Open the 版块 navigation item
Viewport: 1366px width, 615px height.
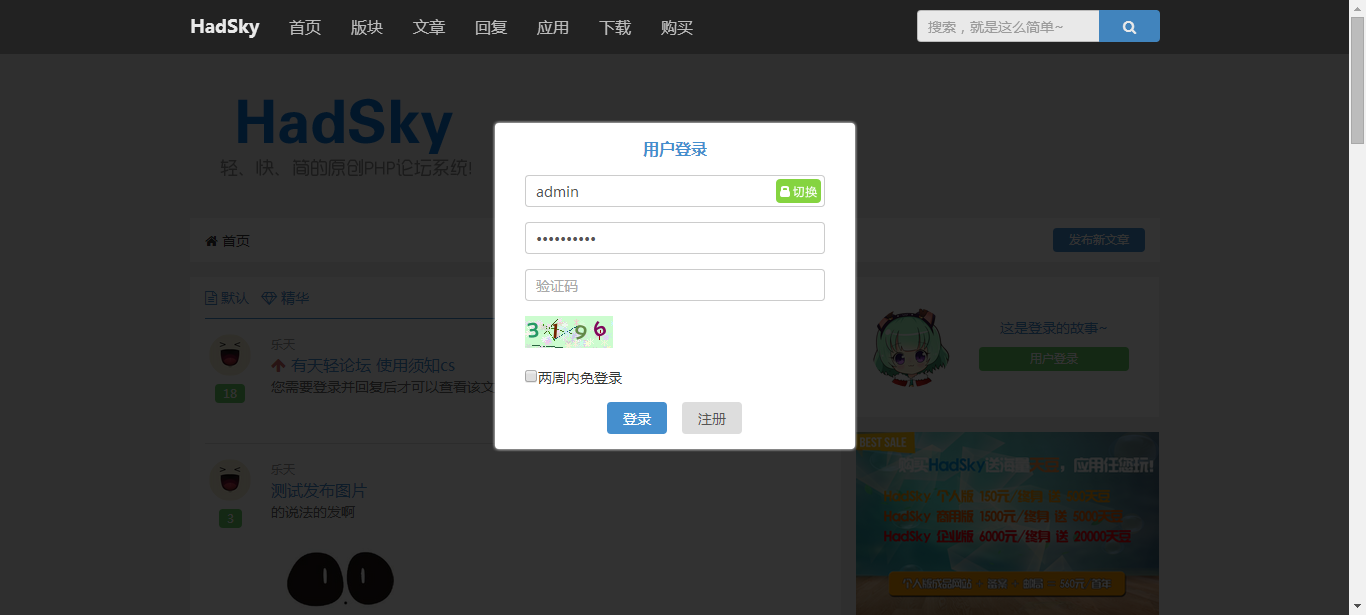[367, 27]
